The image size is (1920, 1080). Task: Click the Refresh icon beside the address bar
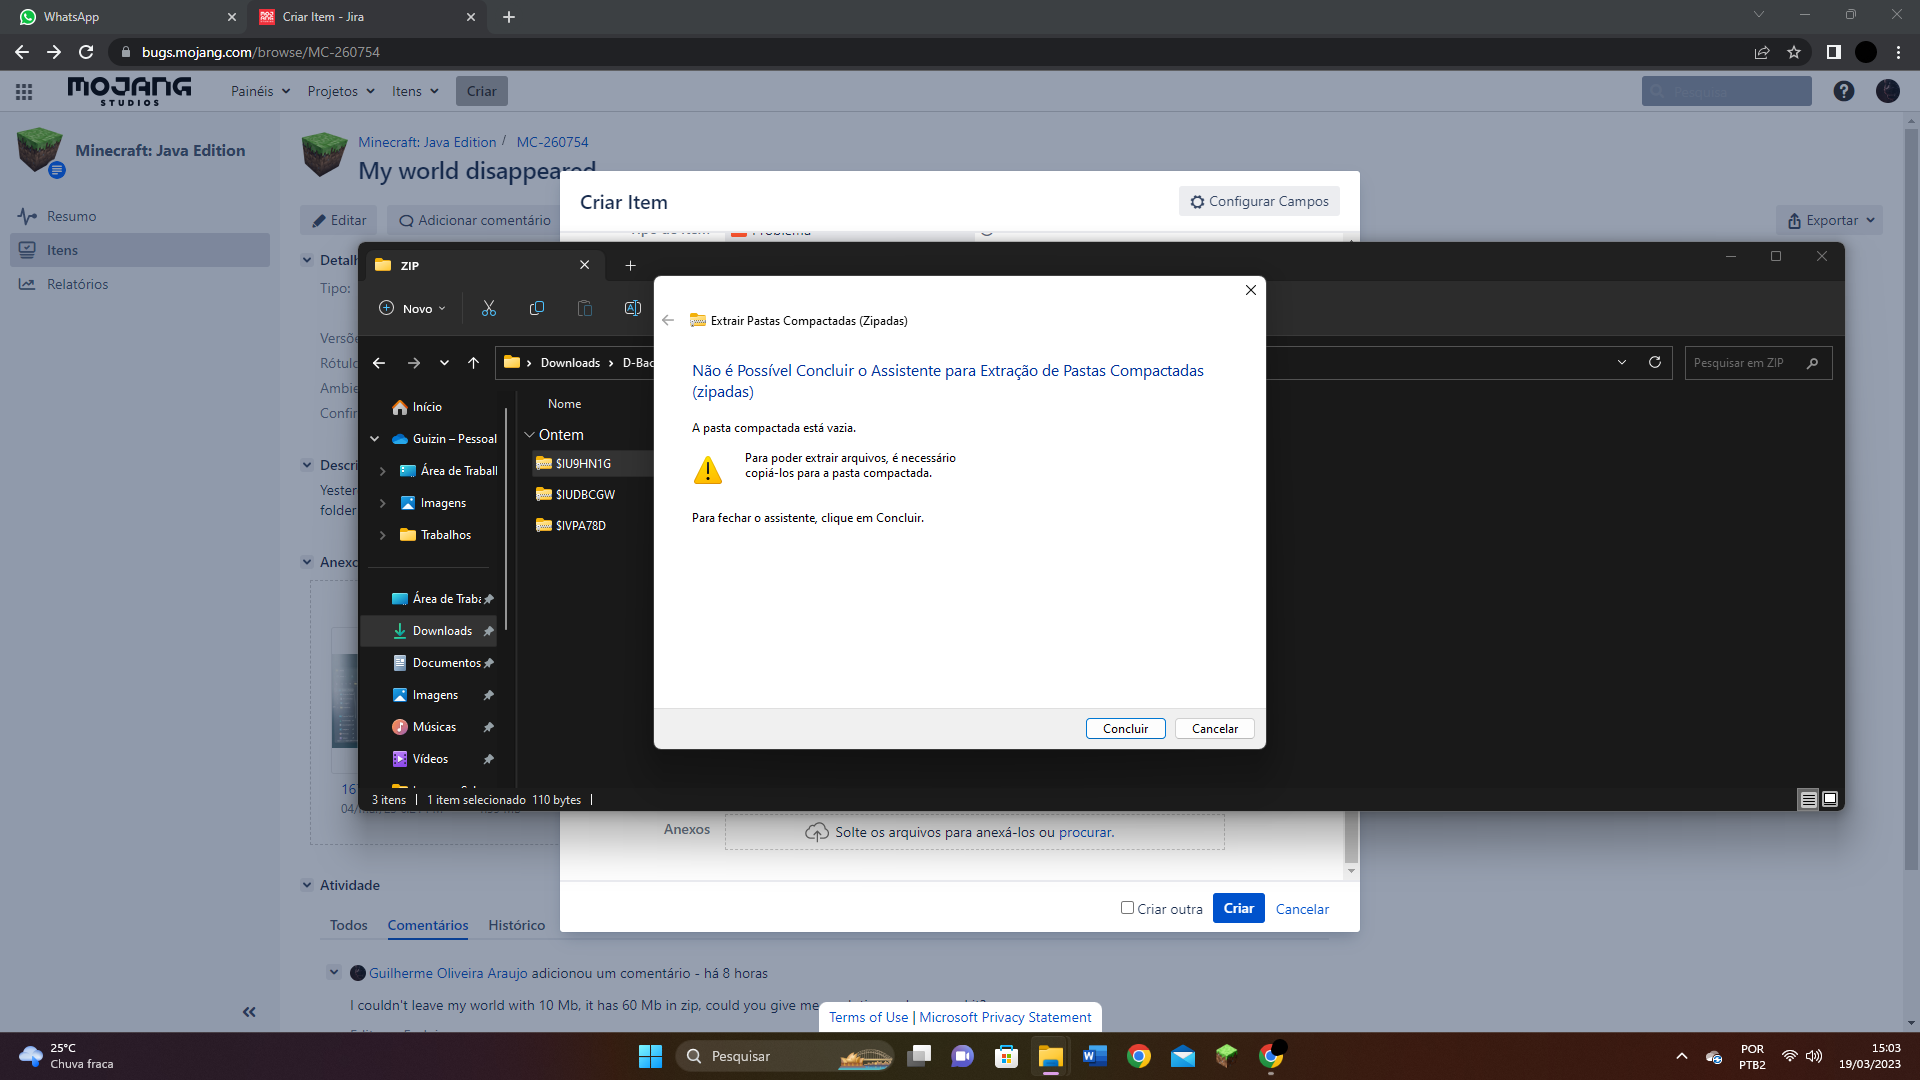(x=1655, y=362)
